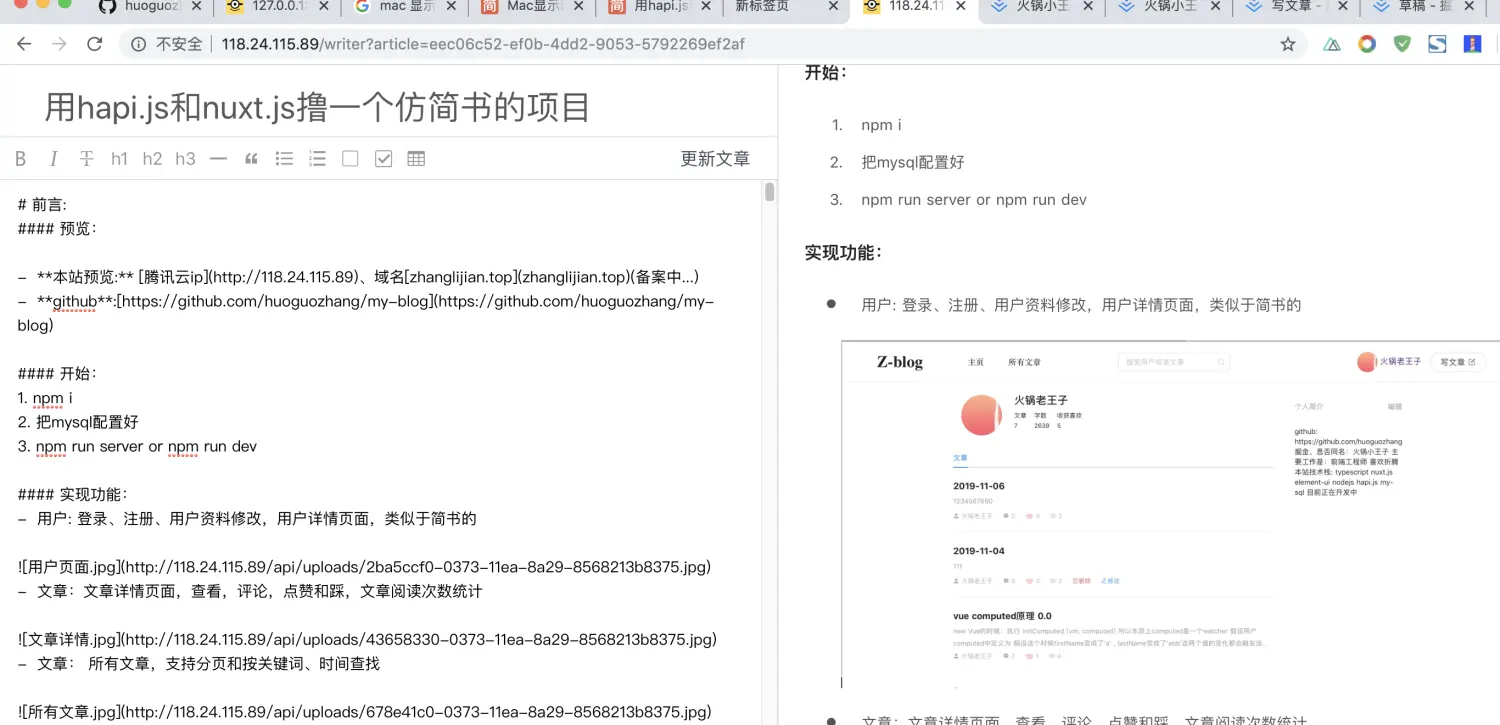Click 更新文章 to update the article
This screenshot has width=1500, height=725.
[715, 159]
